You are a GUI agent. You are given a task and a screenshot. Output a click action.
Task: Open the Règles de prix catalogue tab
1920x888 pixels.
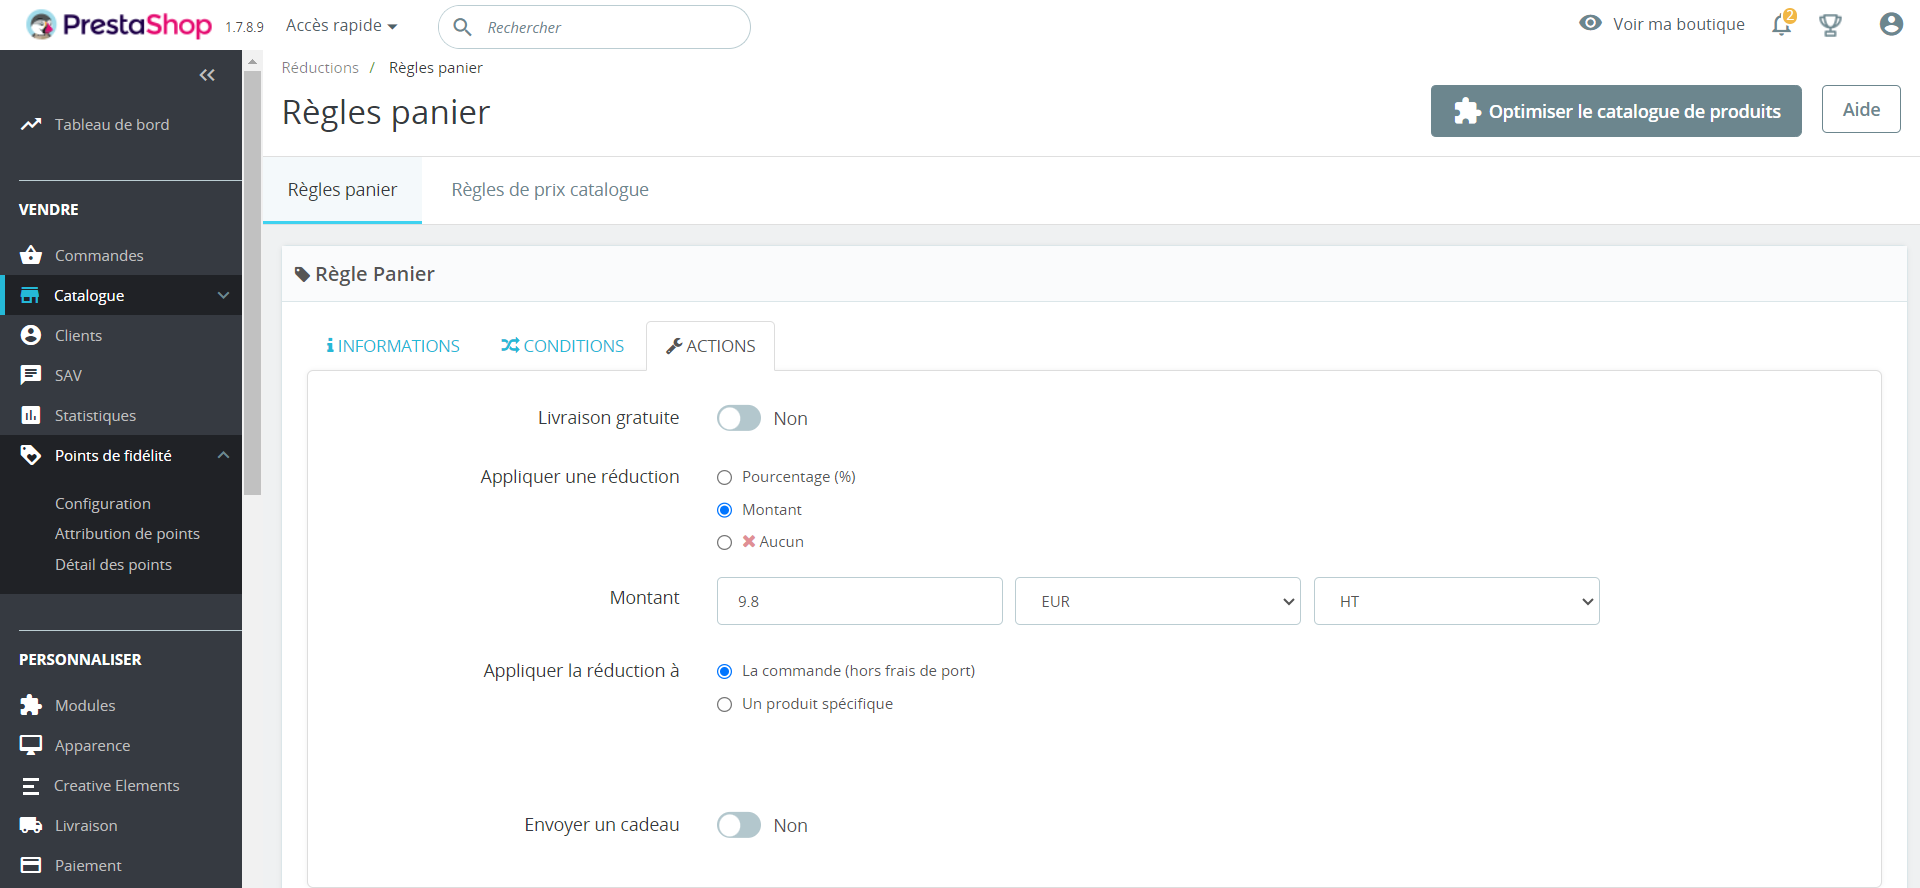click(x=549, y=190)
